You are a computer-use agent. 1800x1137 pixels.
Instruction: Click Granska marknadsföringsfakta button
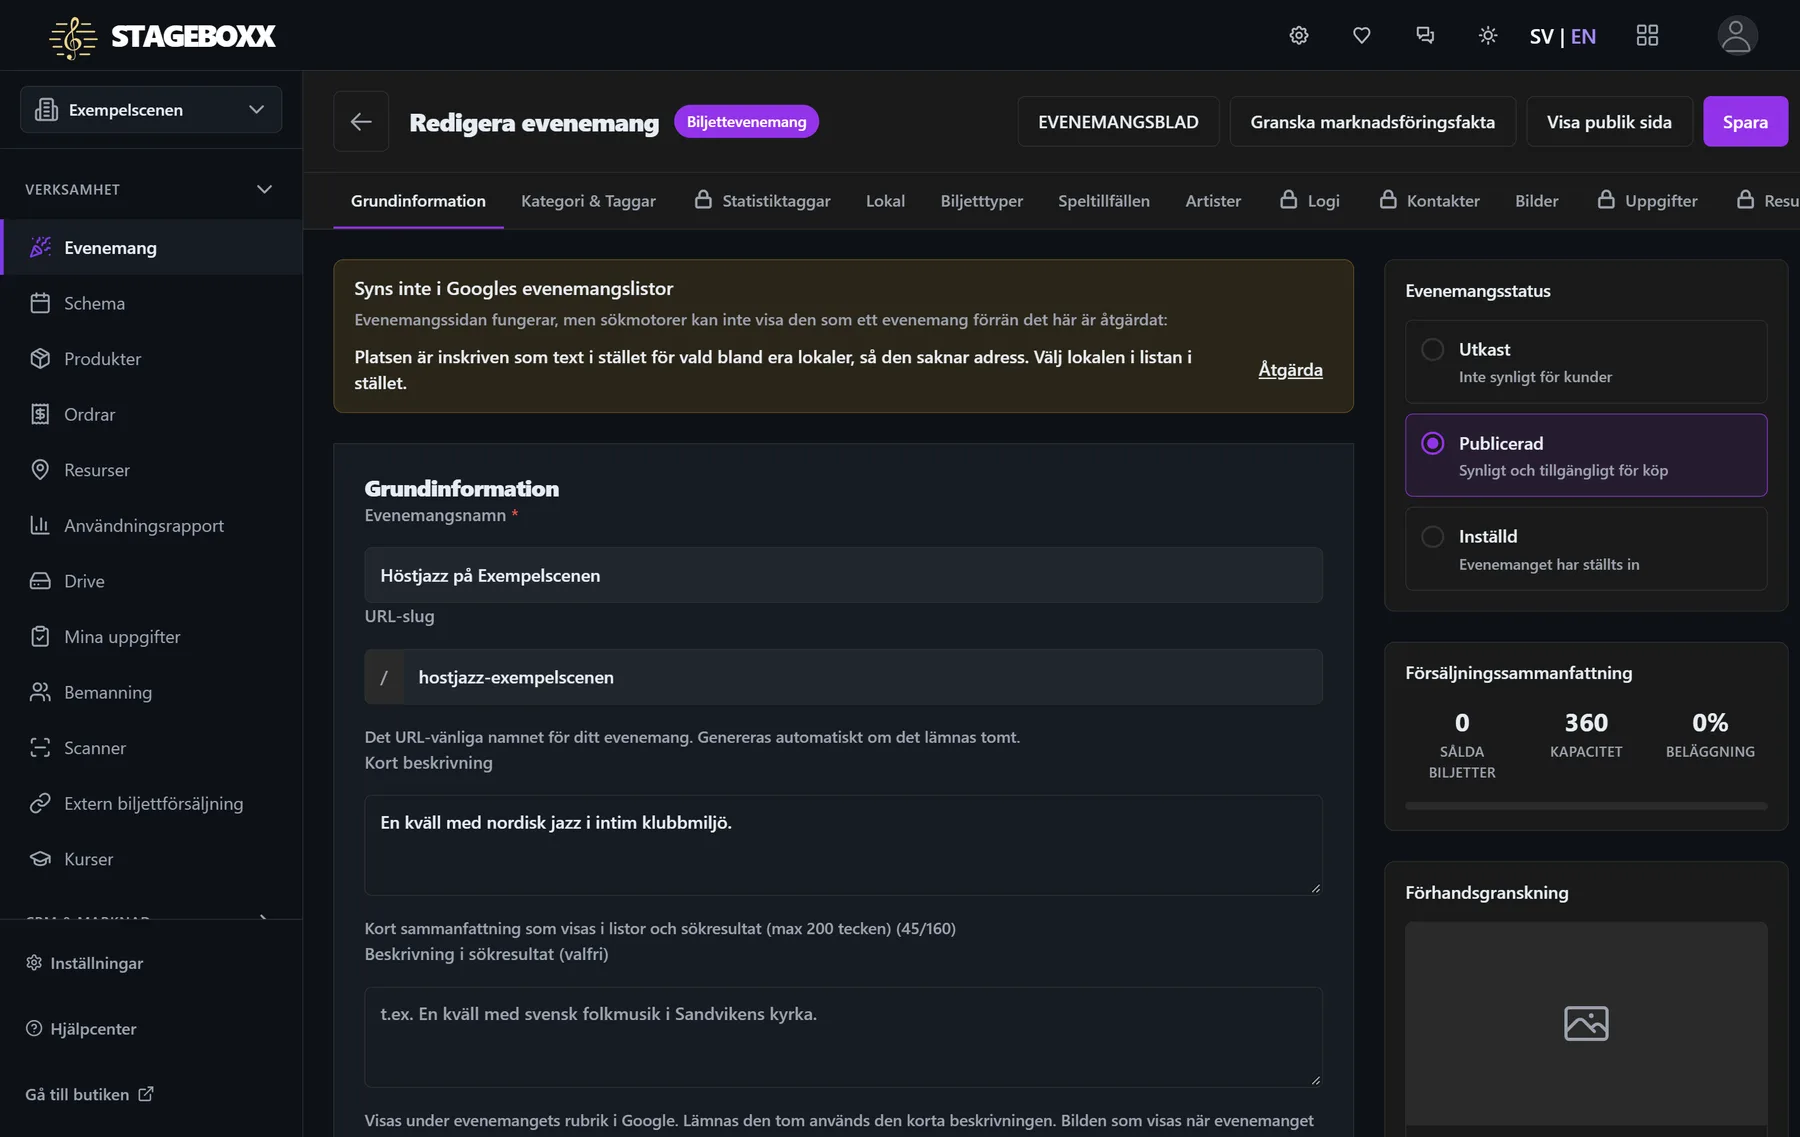tap(1372, 122)
